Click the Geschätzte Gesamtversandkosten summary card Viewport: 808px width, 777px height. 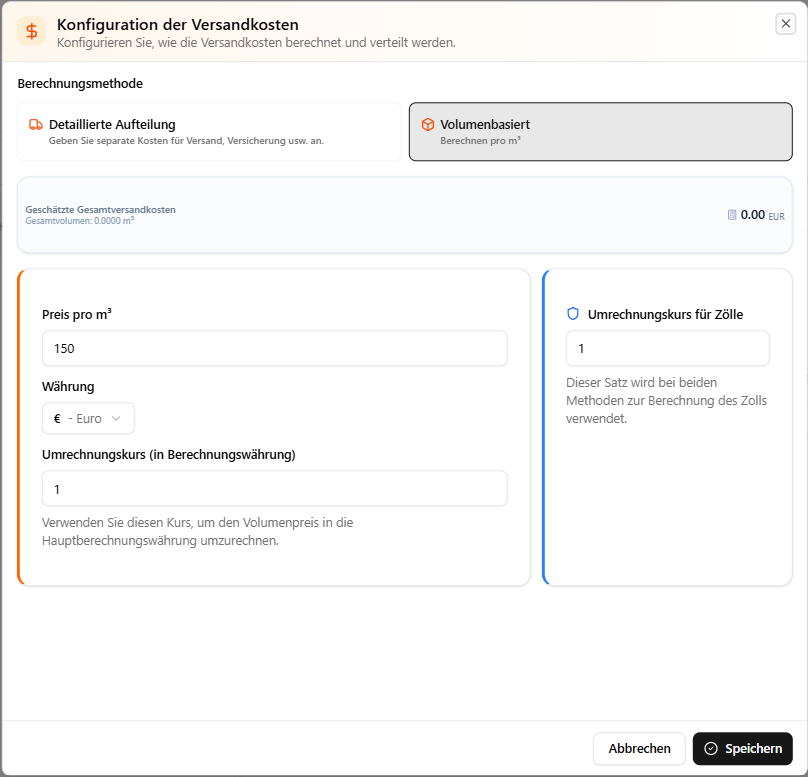405,215
